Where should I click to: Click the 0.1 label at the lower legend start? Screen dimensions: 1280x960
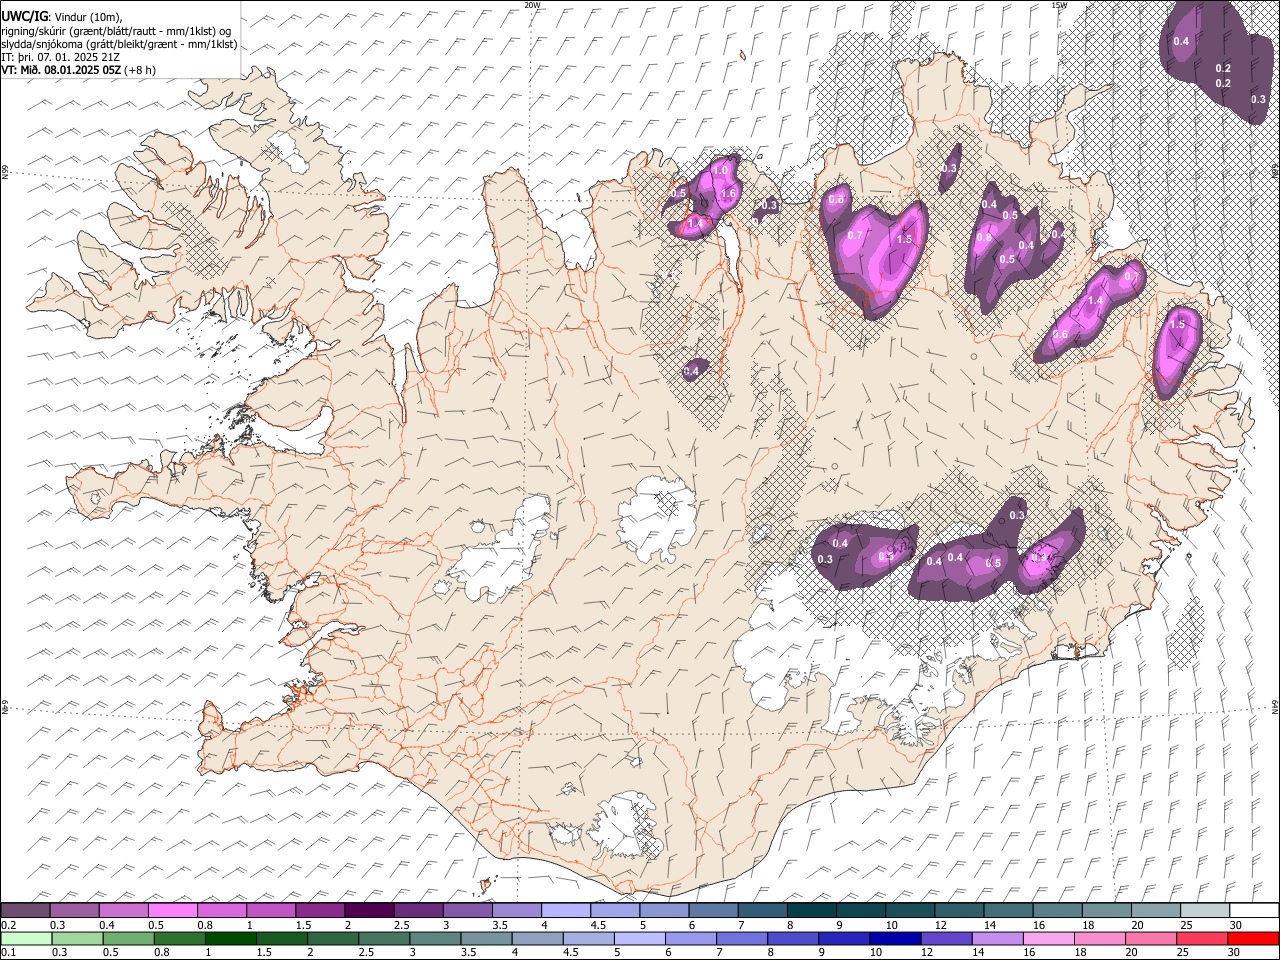7,952
